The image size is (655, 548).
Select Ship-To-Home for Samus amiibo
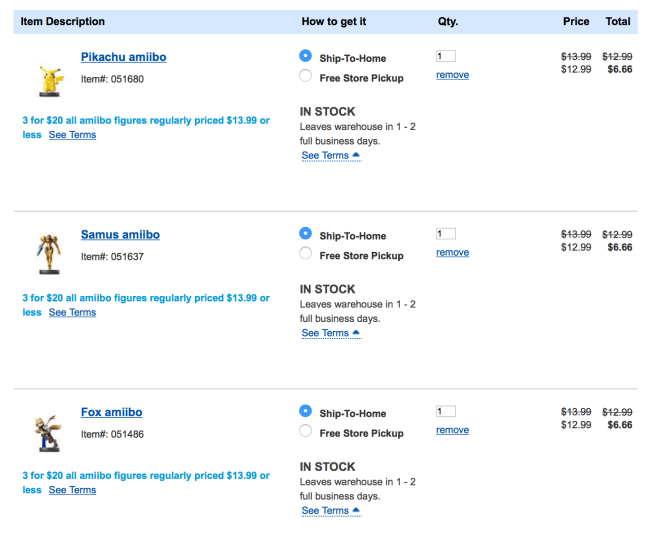tap(306, 234)
